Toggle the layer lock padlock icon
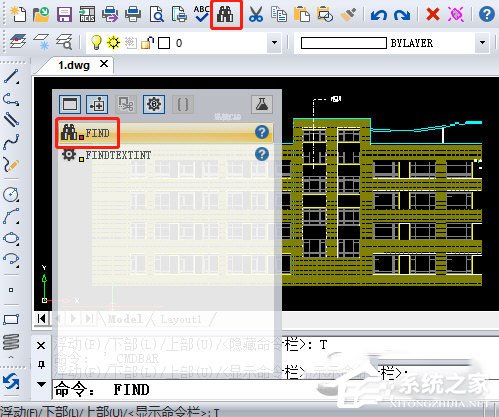The height and width of the screenshot is (417, 499). (147, 43)
